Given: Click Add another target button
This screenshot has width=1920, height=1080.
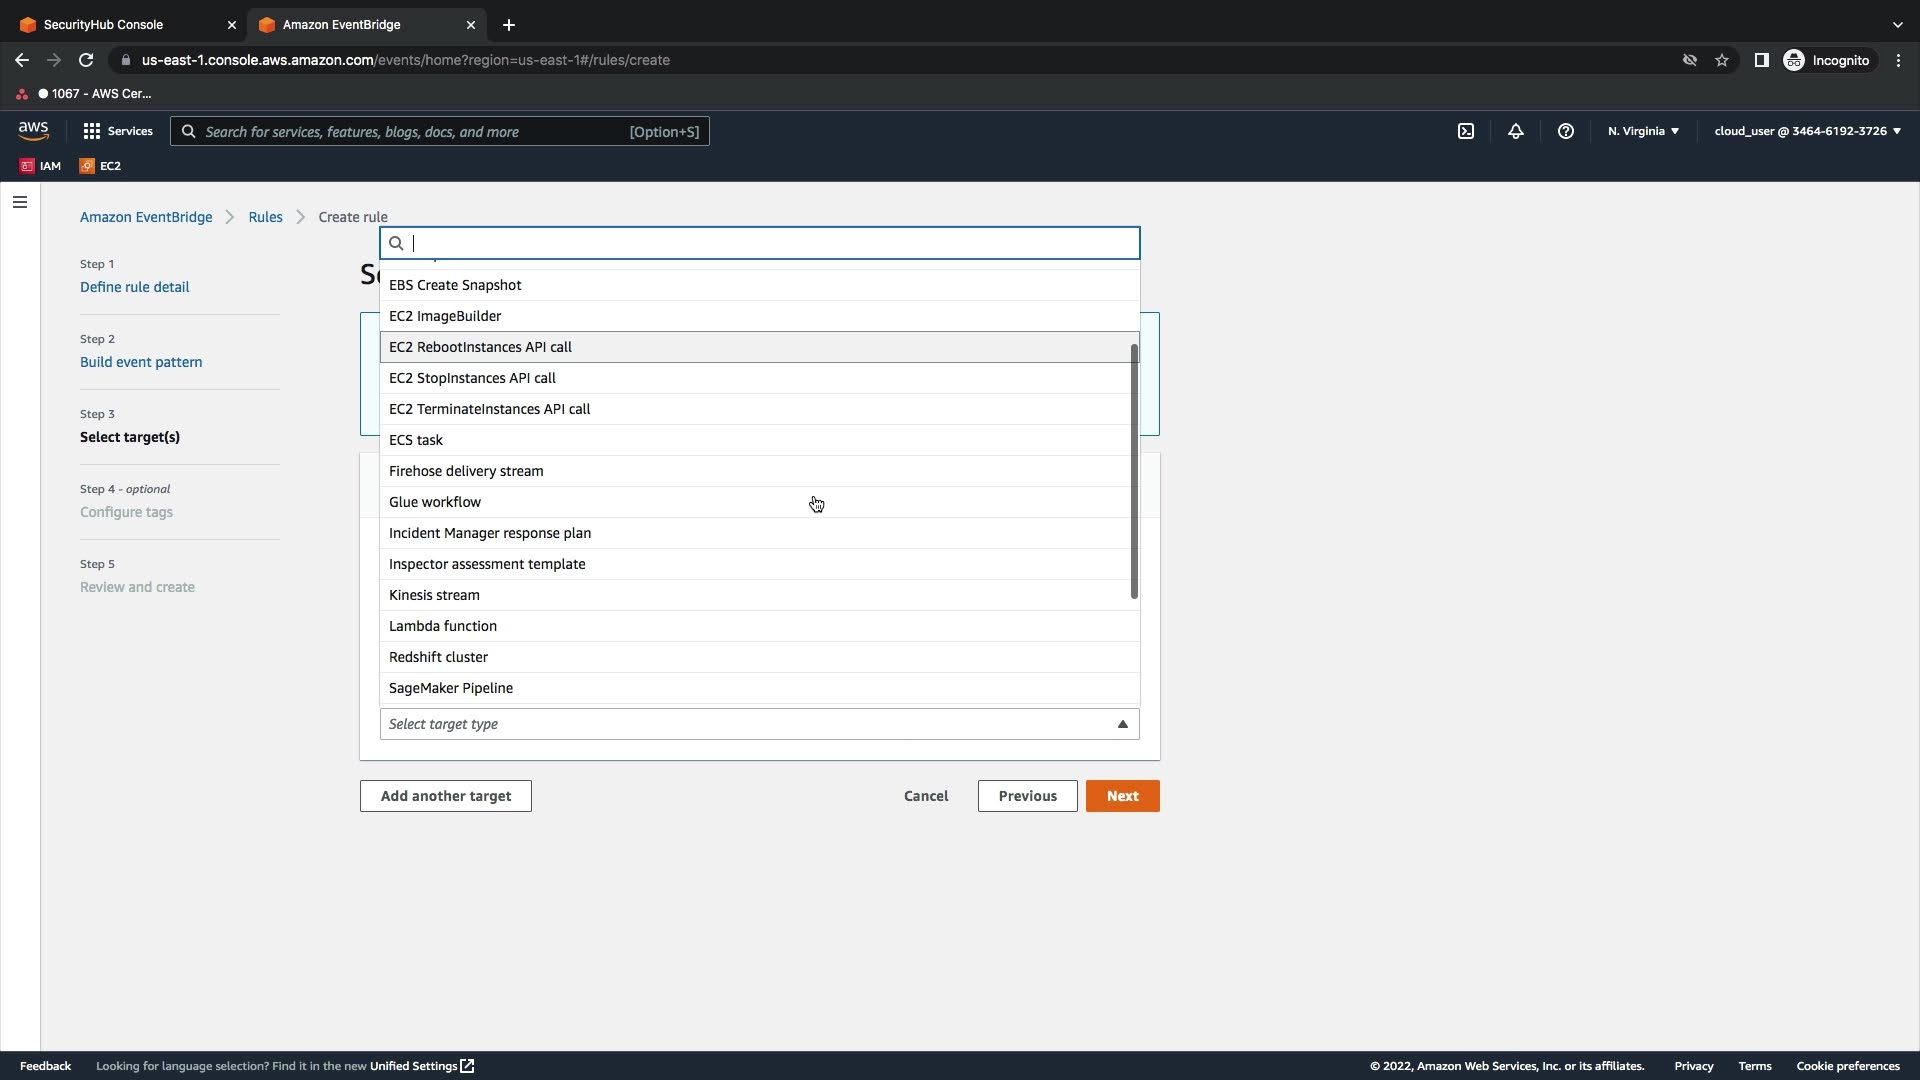Looking at the screenshot, I should pyautogui.click(x=445, y=796).
